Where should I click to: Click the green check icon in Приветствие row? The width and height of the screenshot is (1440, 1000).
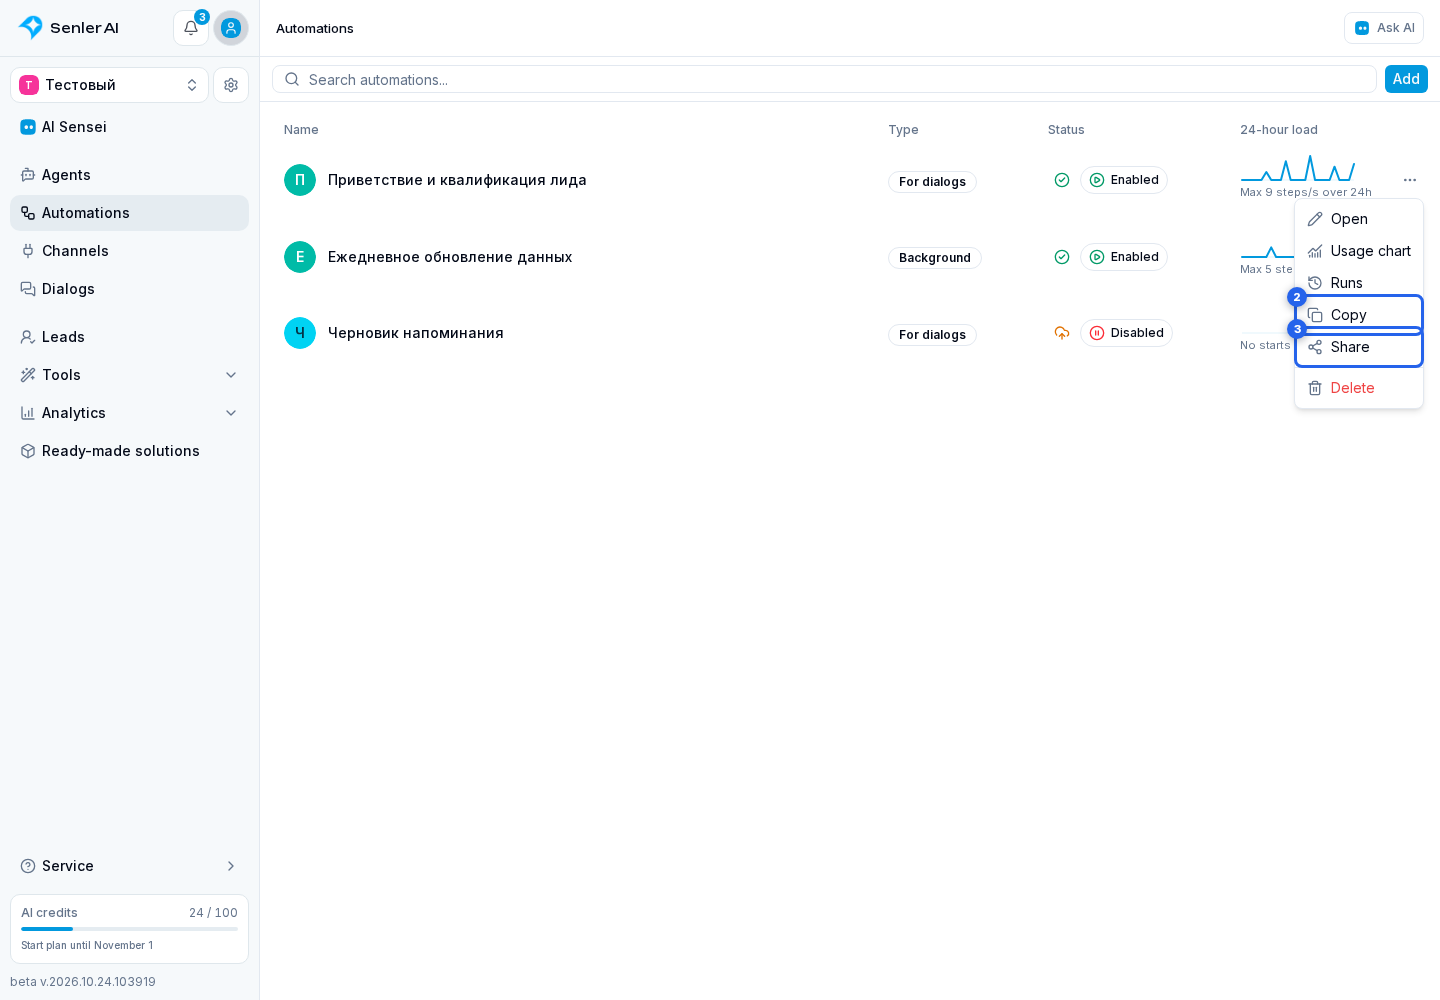click(1062, 180)
